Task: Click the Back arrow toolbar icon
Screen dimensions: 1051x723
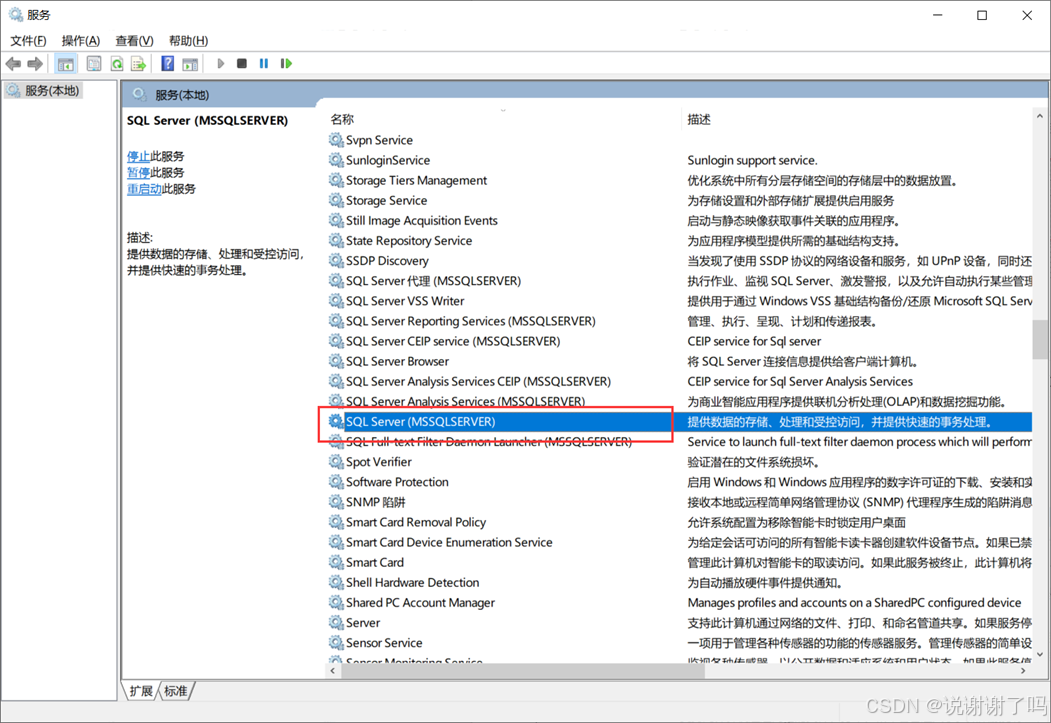Action: click(x=13, y=64)
